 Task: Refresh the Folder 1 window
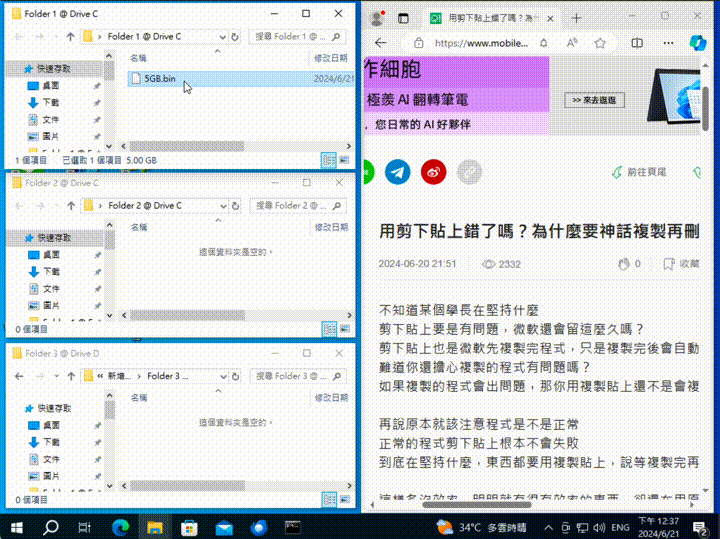pyautogui.click(x=235, y=37)
